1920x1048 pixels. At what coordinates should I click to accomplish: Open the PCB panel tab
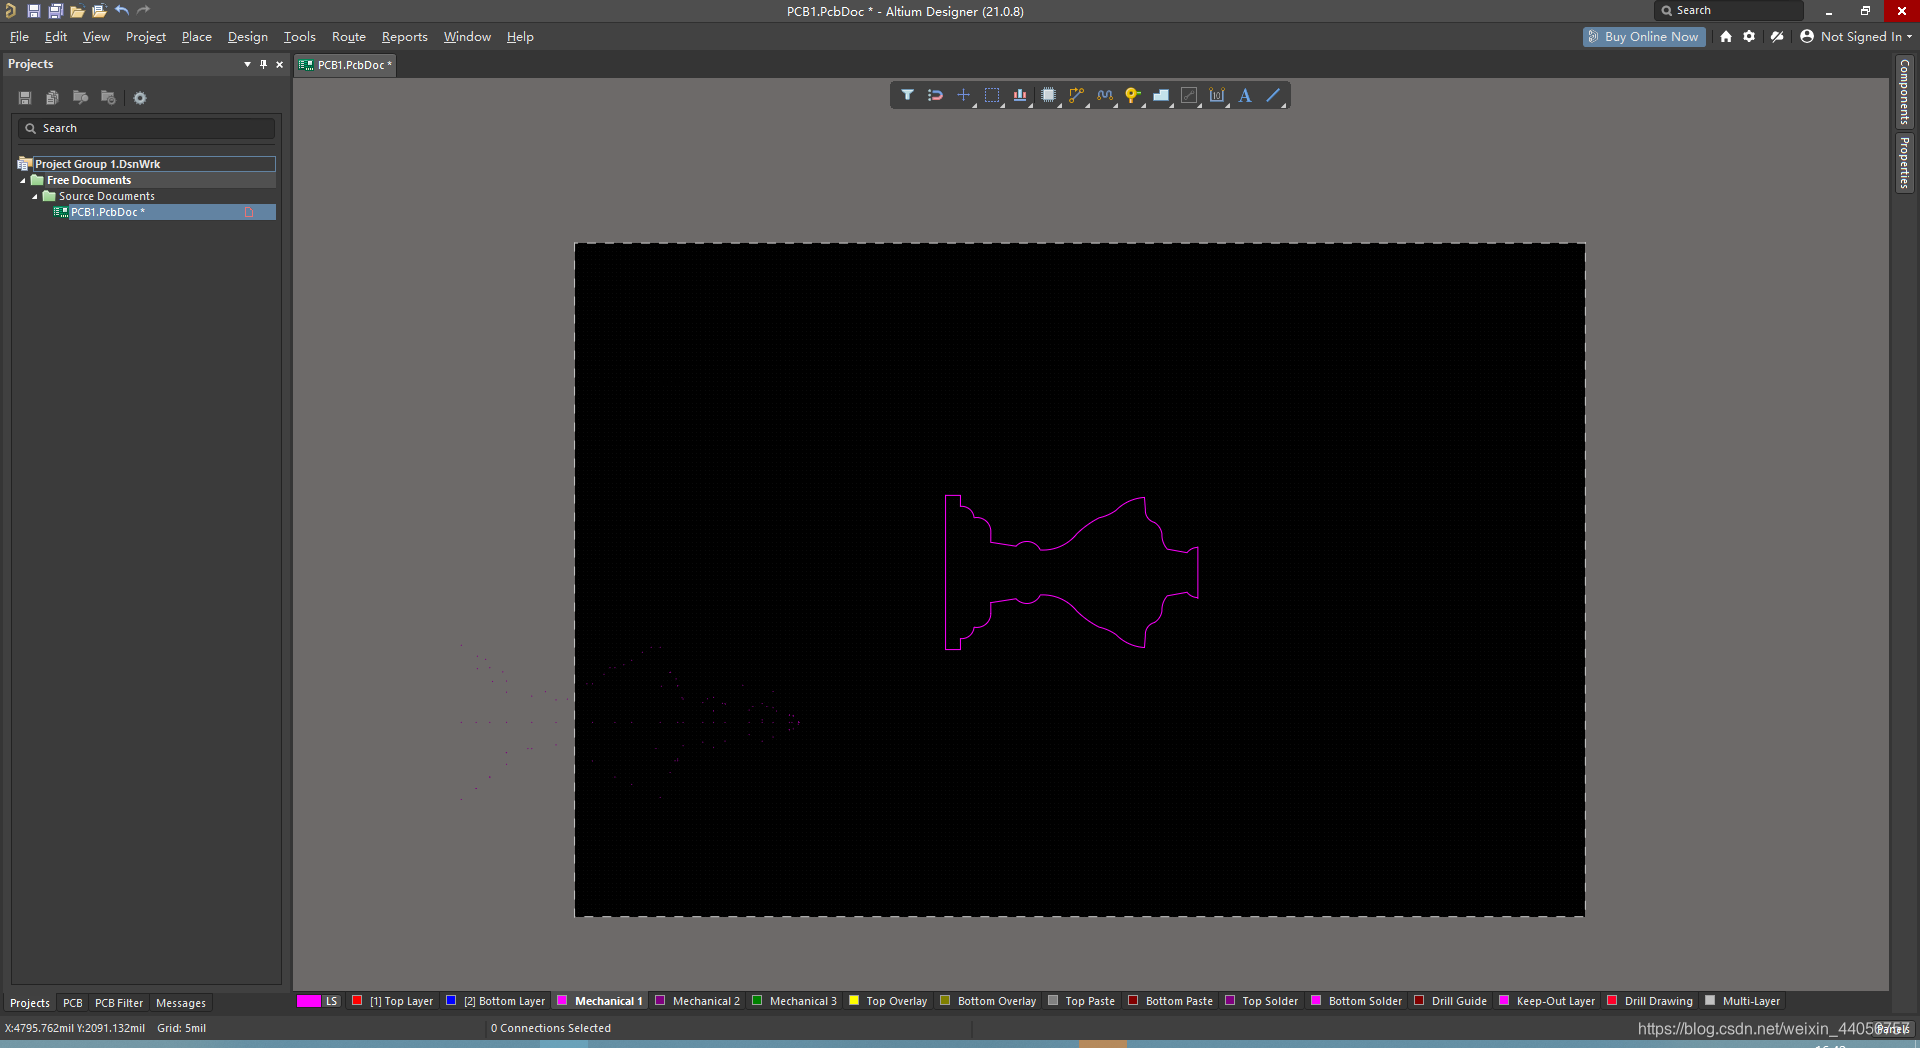[x=73, y=1003]
